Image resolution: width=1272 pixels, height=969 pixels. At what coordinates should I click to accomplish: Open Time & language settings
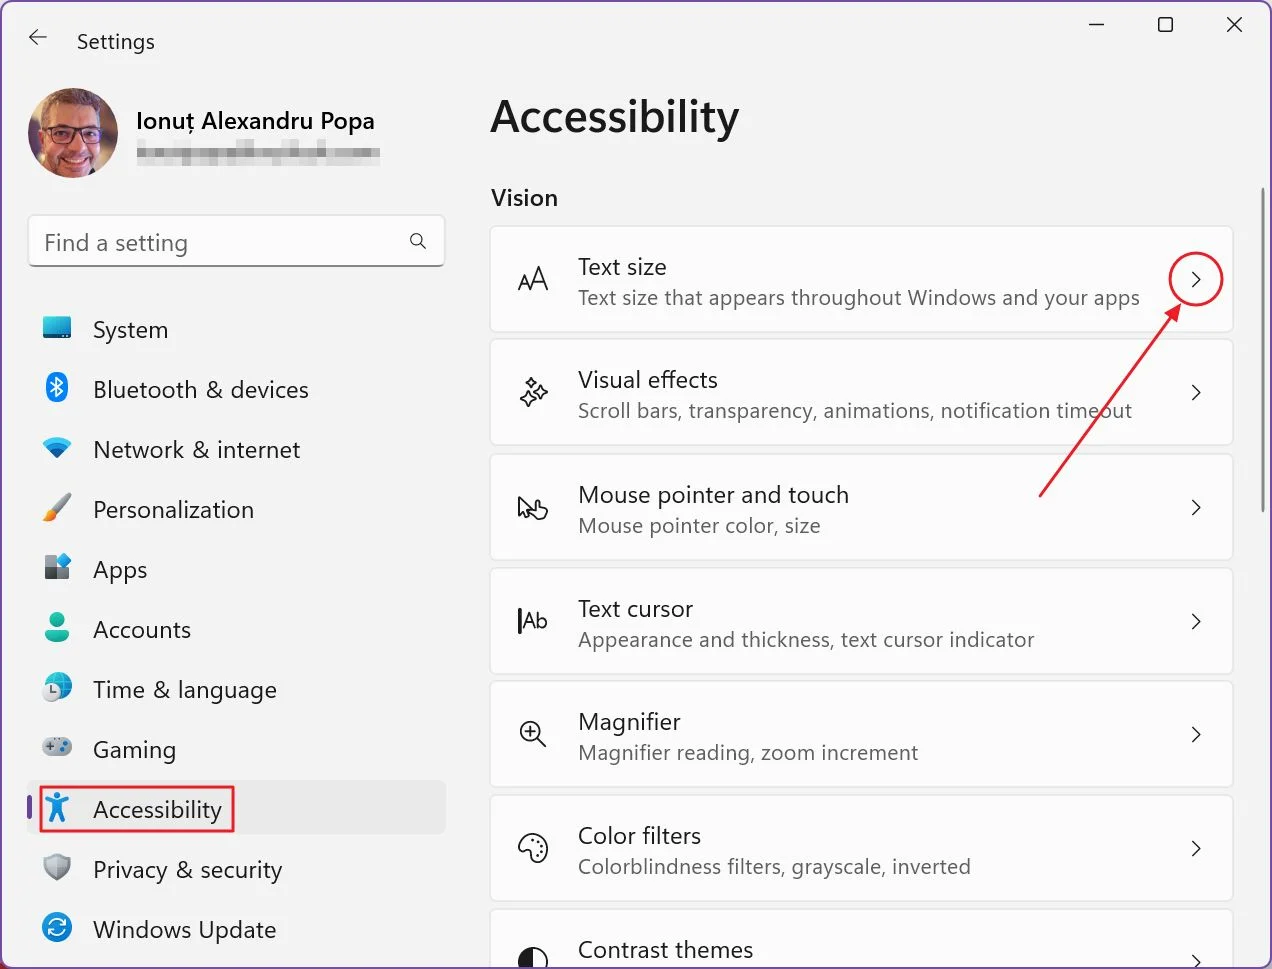(x=236, y=689)
